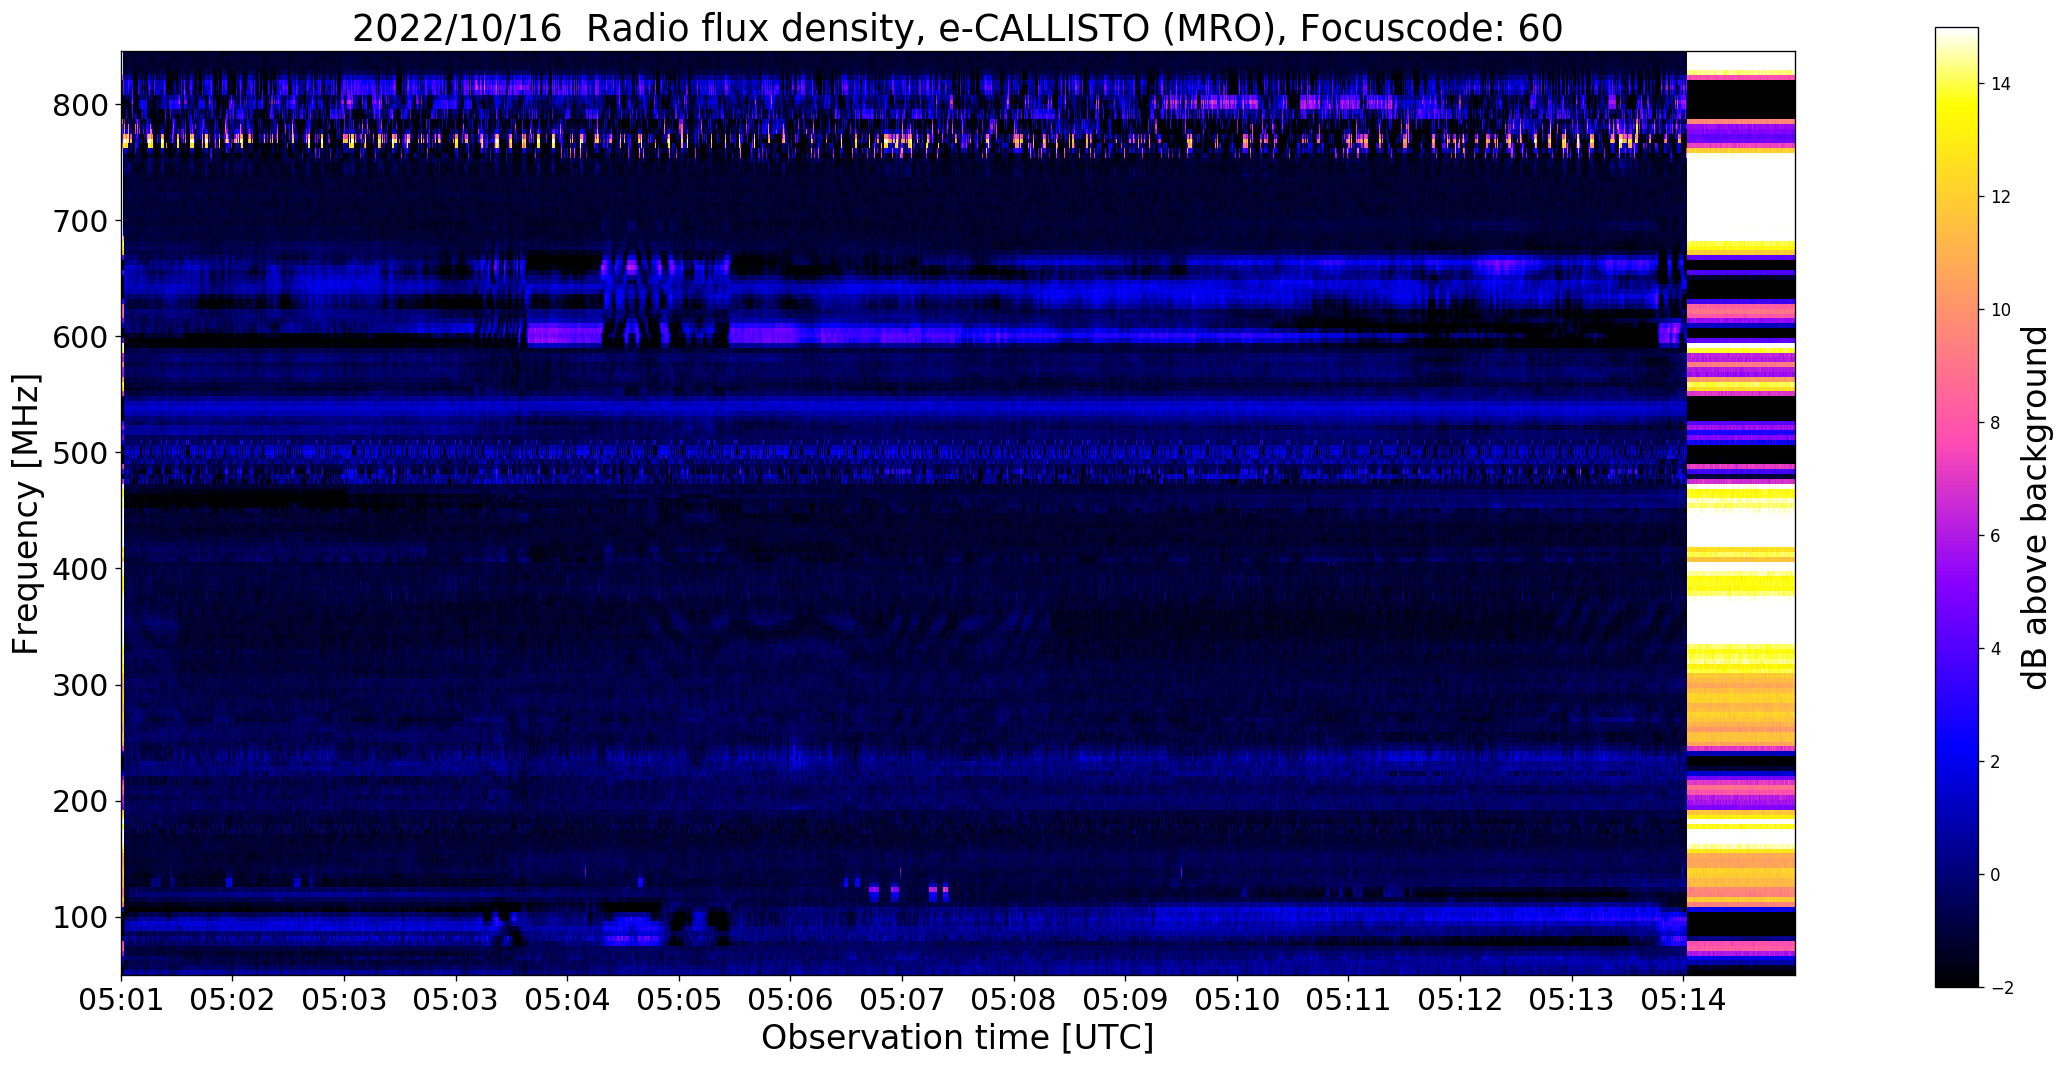This screenshot has height=1067, width=2066.
Task: Click the 05:09 time tick label
Action: tap(1125, 1000)
